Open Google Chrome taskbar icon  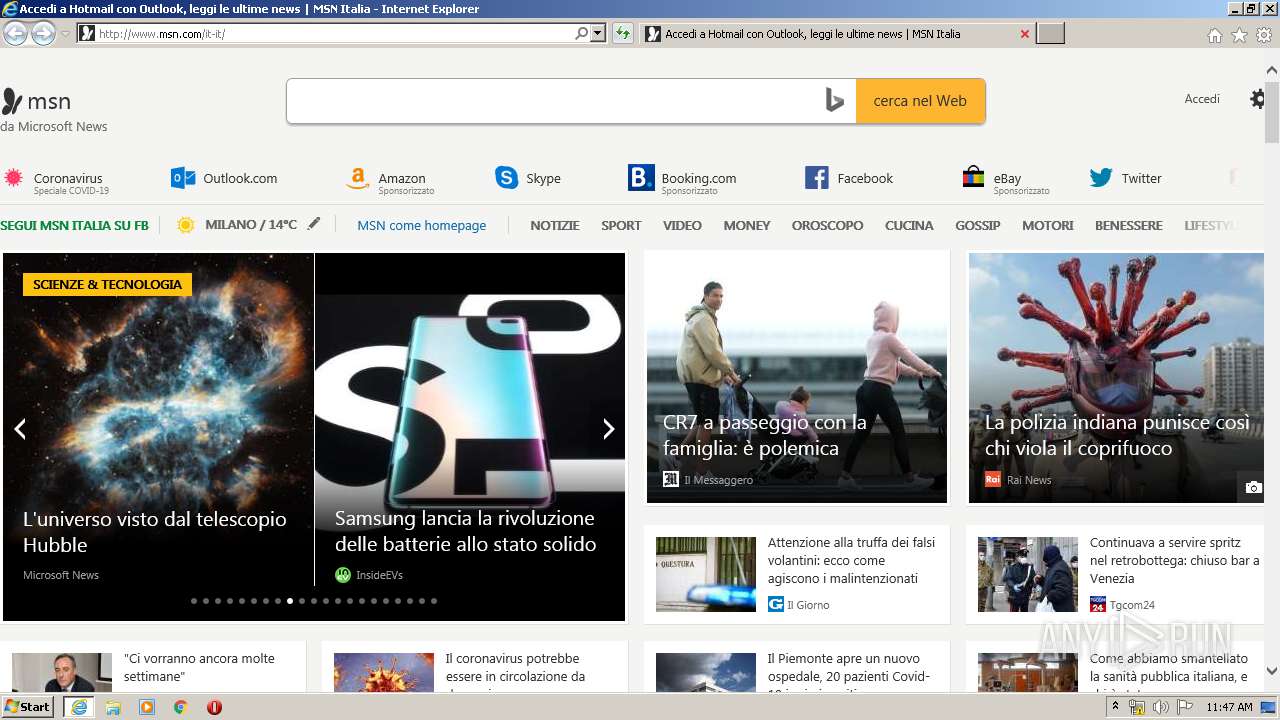(181, 706)
